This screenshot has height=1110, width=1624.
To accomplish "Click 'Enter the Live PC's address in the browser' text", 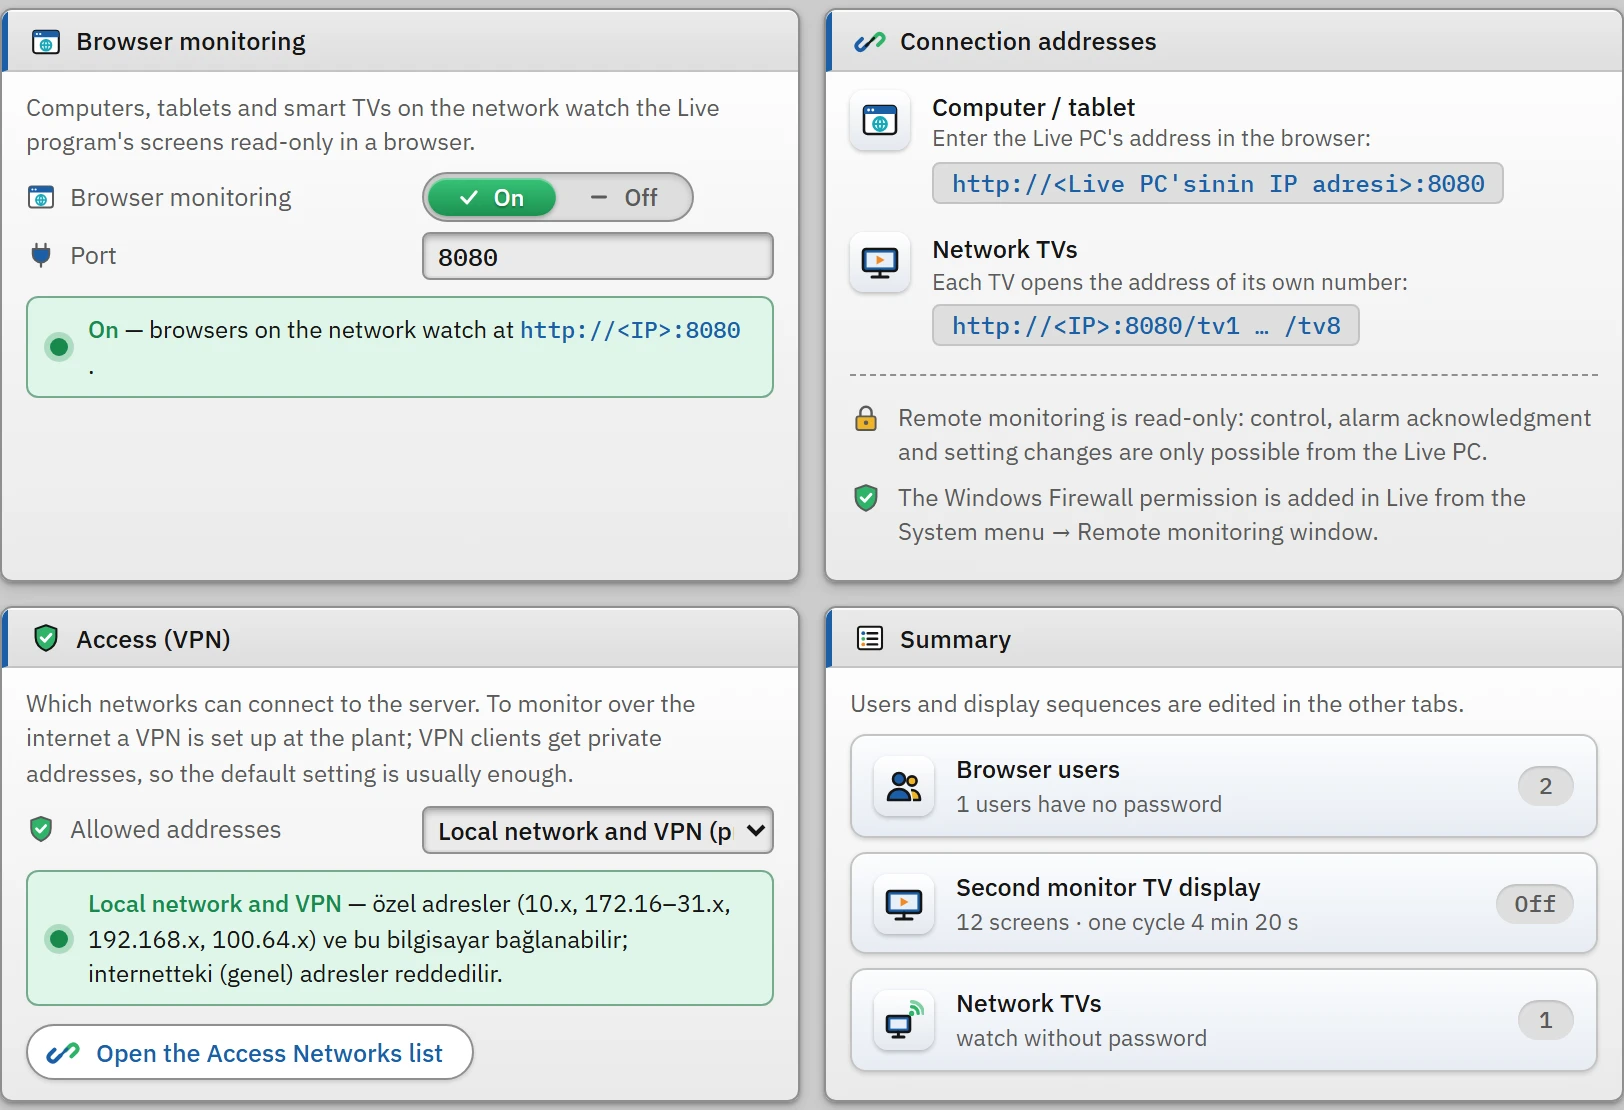I will 1152,139.
